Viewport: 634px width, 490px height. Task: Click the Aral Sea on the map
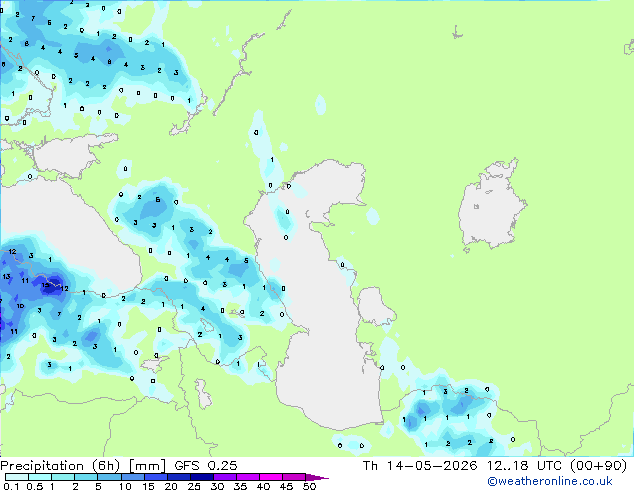[491, 206]
